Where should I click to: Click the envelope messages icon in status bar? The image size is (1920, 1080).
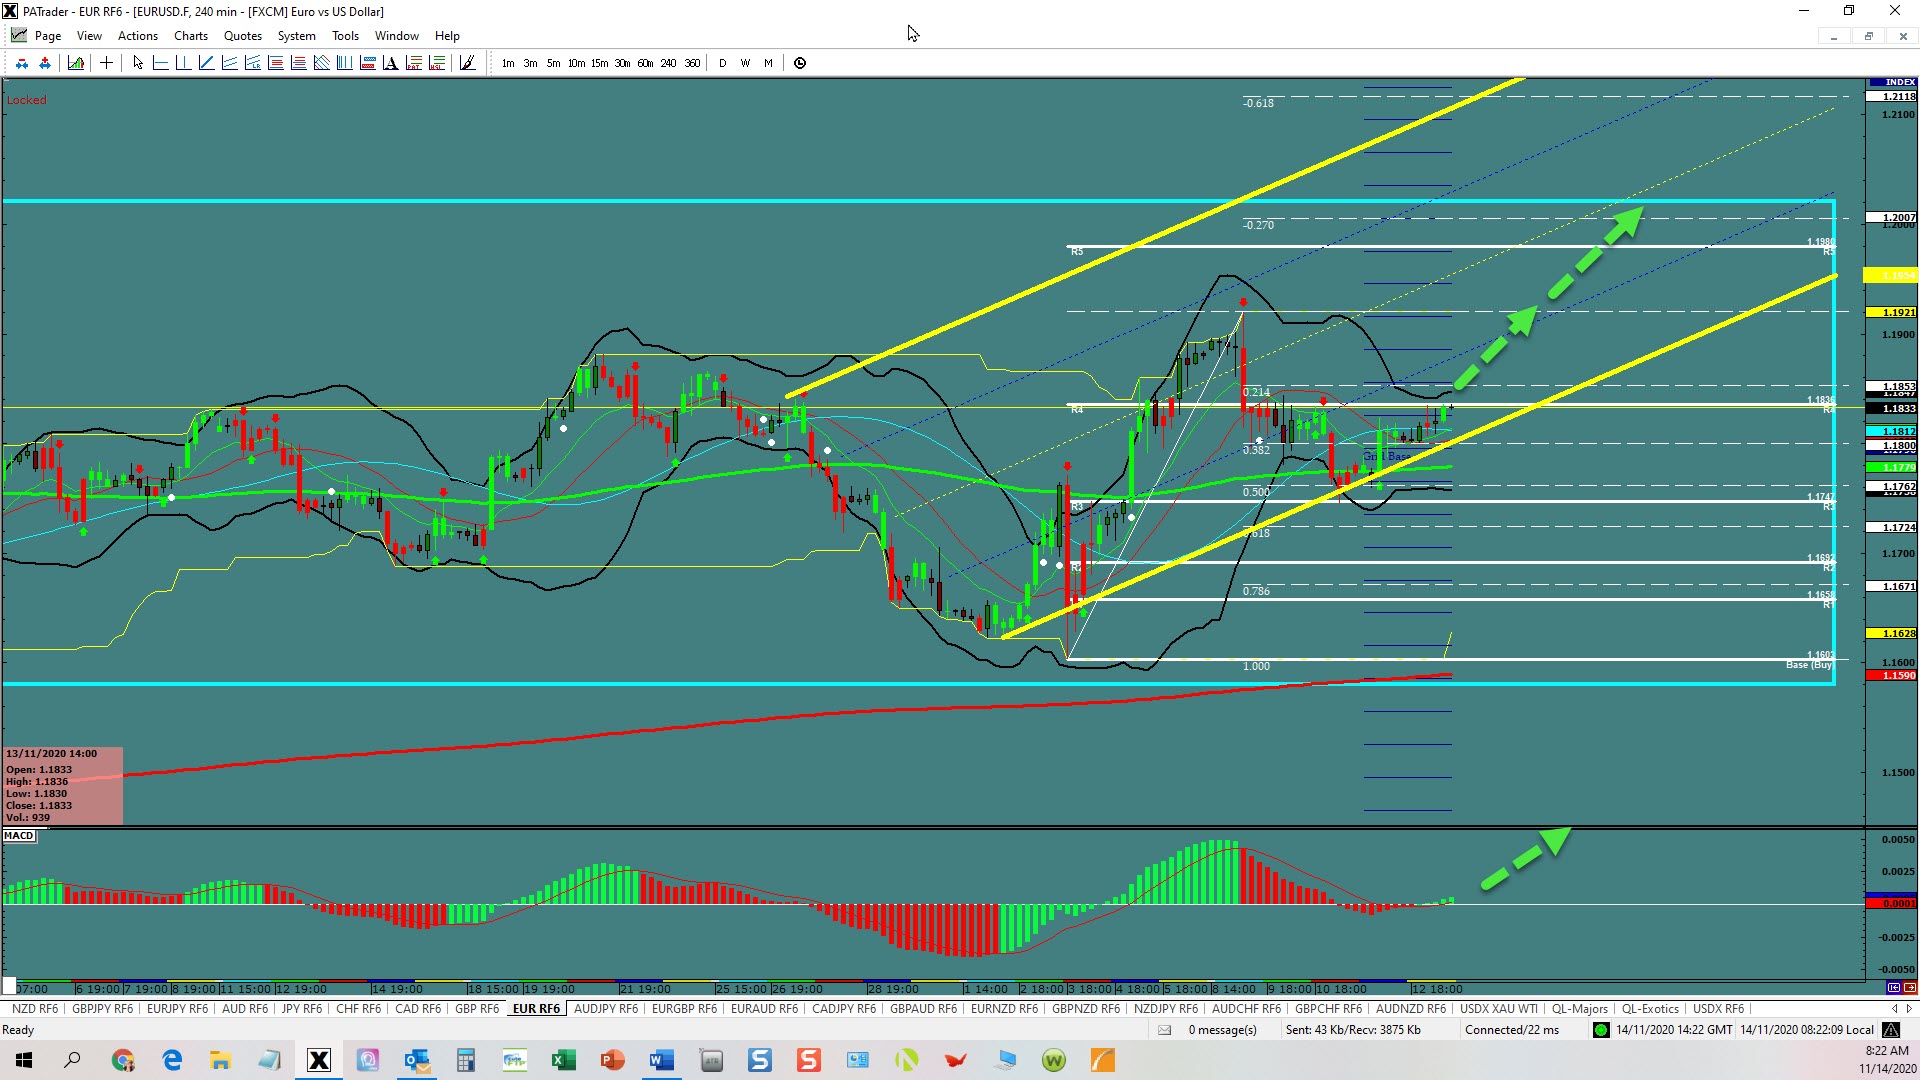click(1164, 1030)
